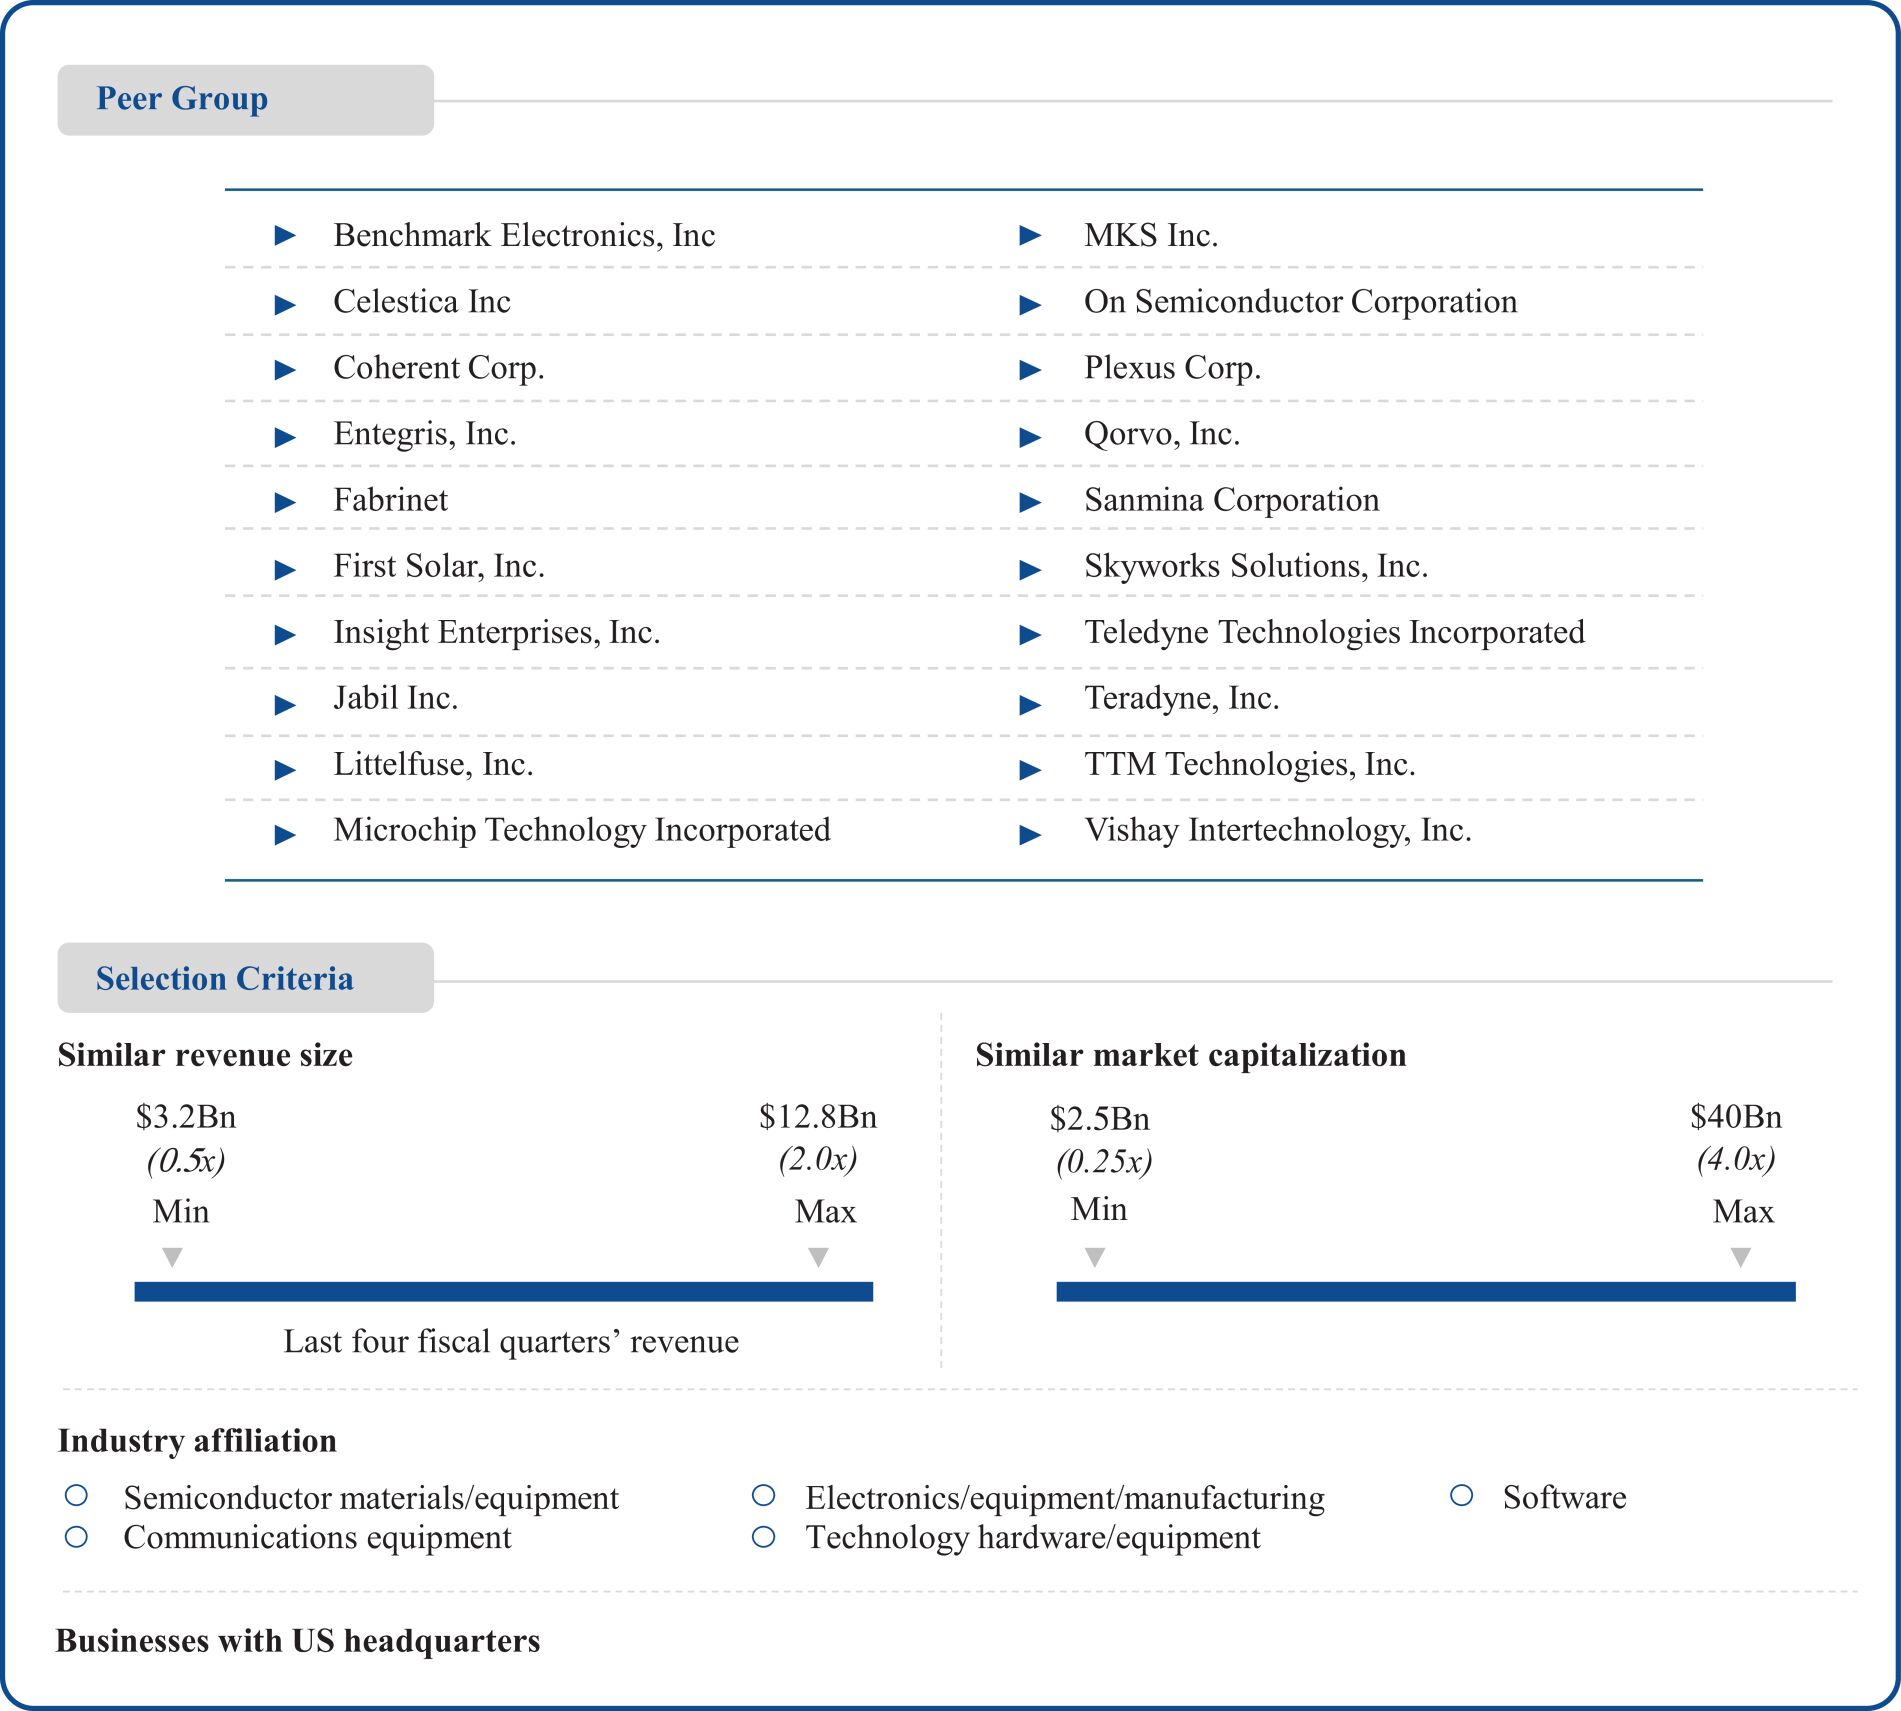Click the arrow bullet next to Jabil Inc.
1901x1711 pixels.
pyautogui.click(x=285, y=705)
